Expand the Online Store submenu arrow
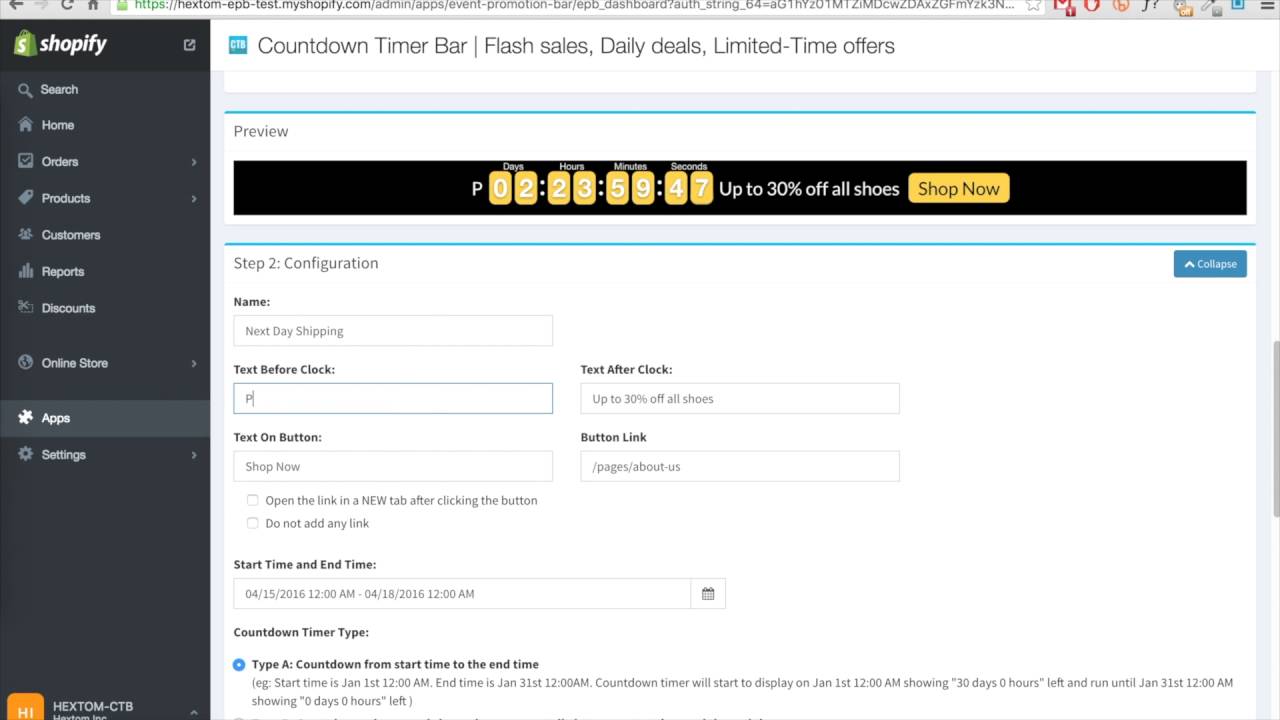The width and height of the screenshot is (1280, 720). coord(194,364)
